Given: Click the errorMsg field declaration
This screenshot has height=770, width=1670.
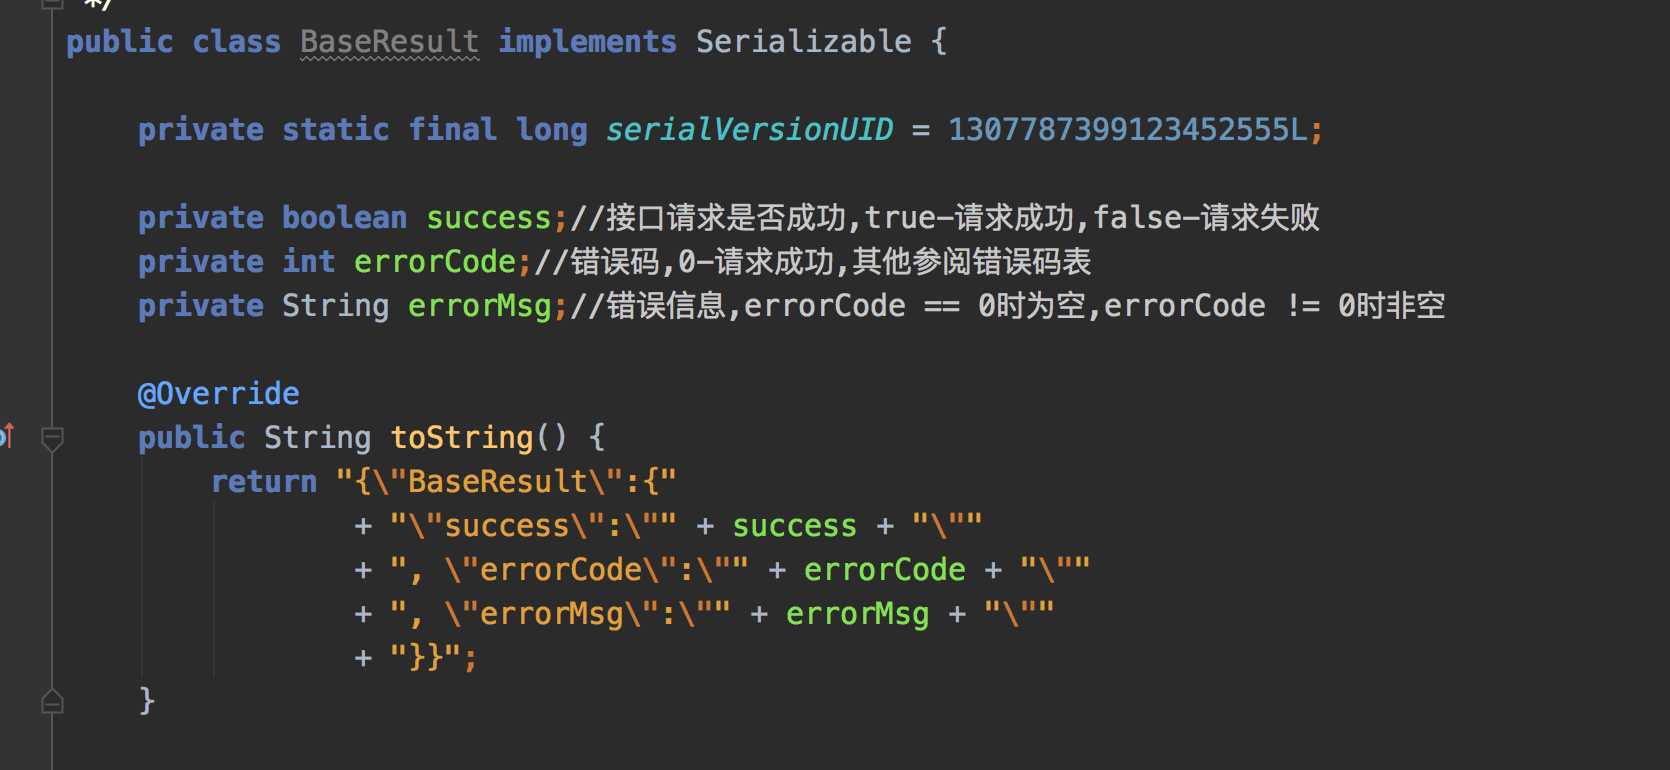Looking at the screenshot, I should 480,305.
